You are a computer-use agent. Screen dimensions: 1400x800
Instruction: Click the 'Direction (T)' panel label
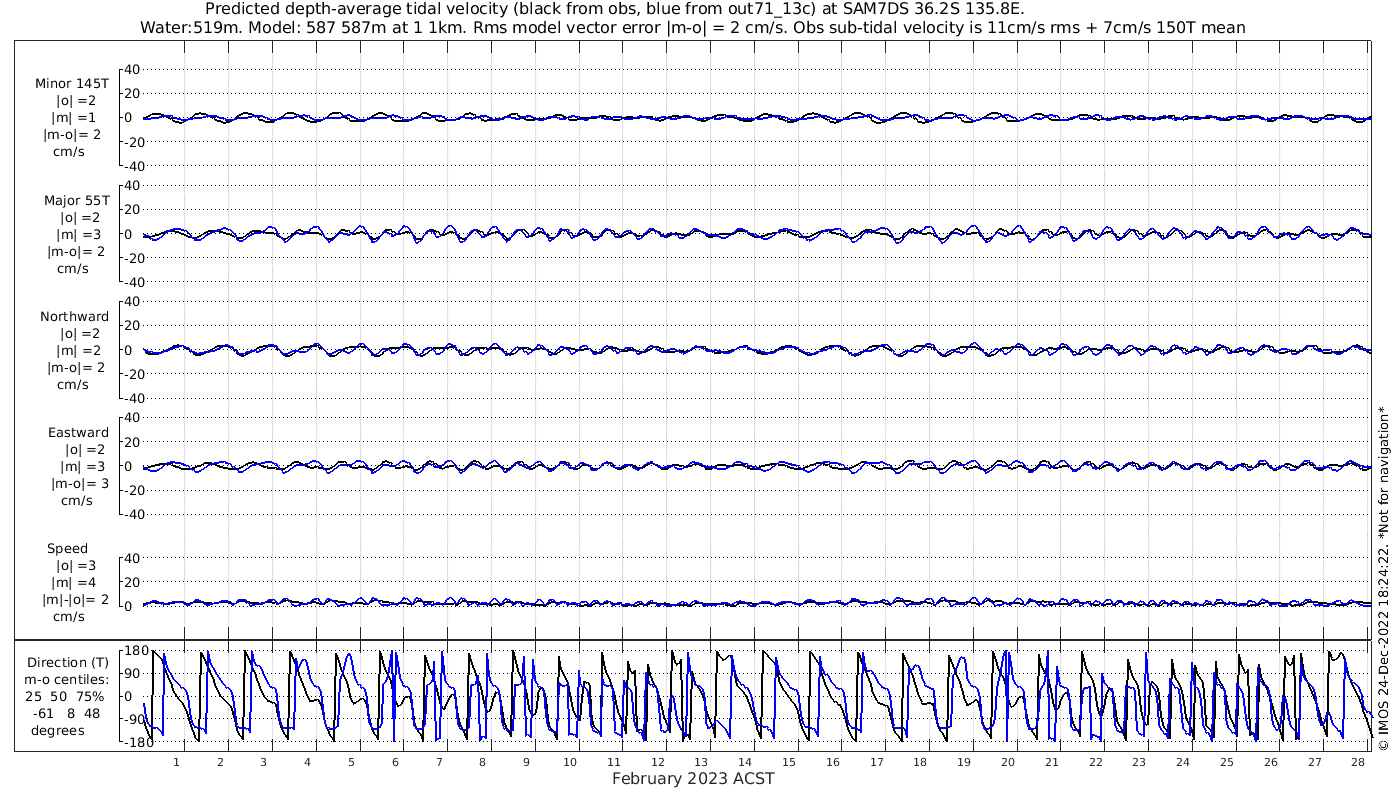point(67,662)
